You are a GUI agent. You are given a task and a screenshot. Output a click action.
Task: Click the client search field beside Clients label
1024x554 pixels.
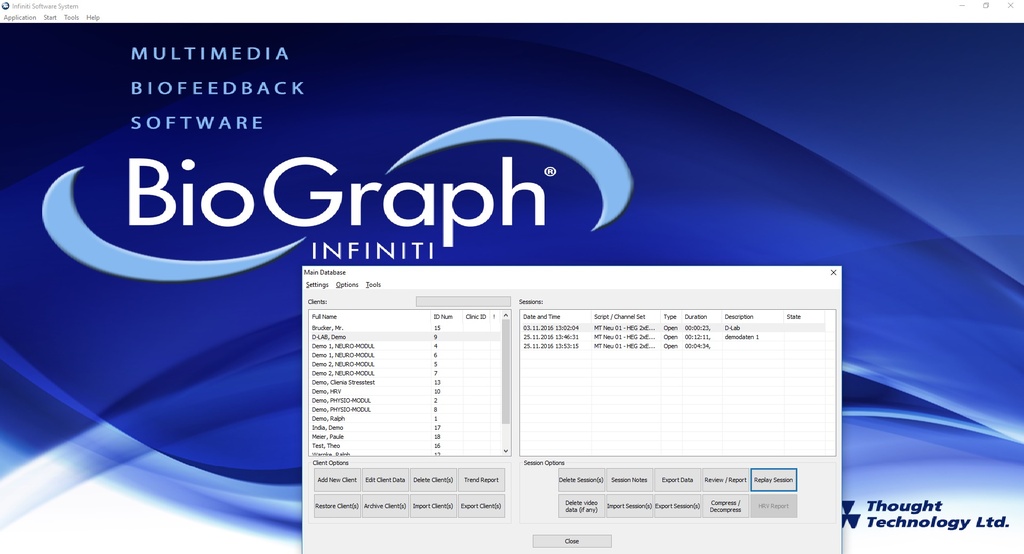click(x=463, y=302)
